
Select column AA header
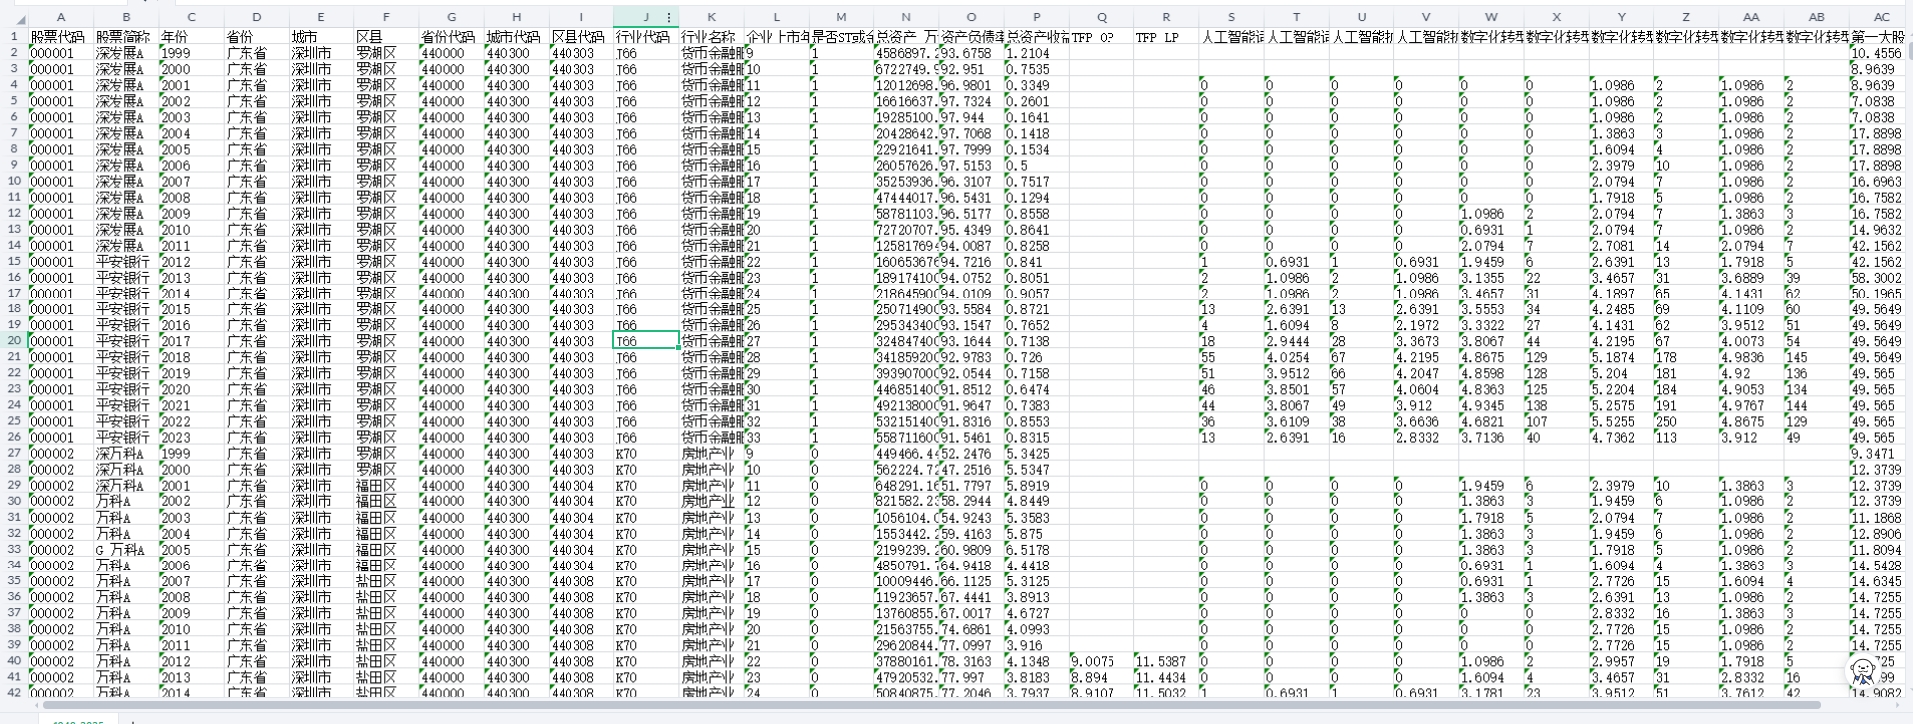tap(1751, 17)
